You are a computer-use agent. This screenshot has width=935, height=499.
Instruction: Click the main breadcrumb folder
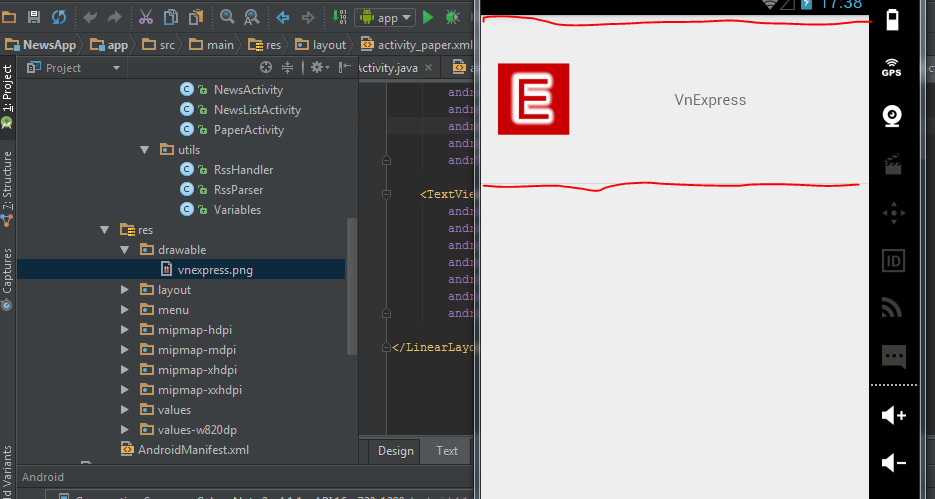pos(212,45)
